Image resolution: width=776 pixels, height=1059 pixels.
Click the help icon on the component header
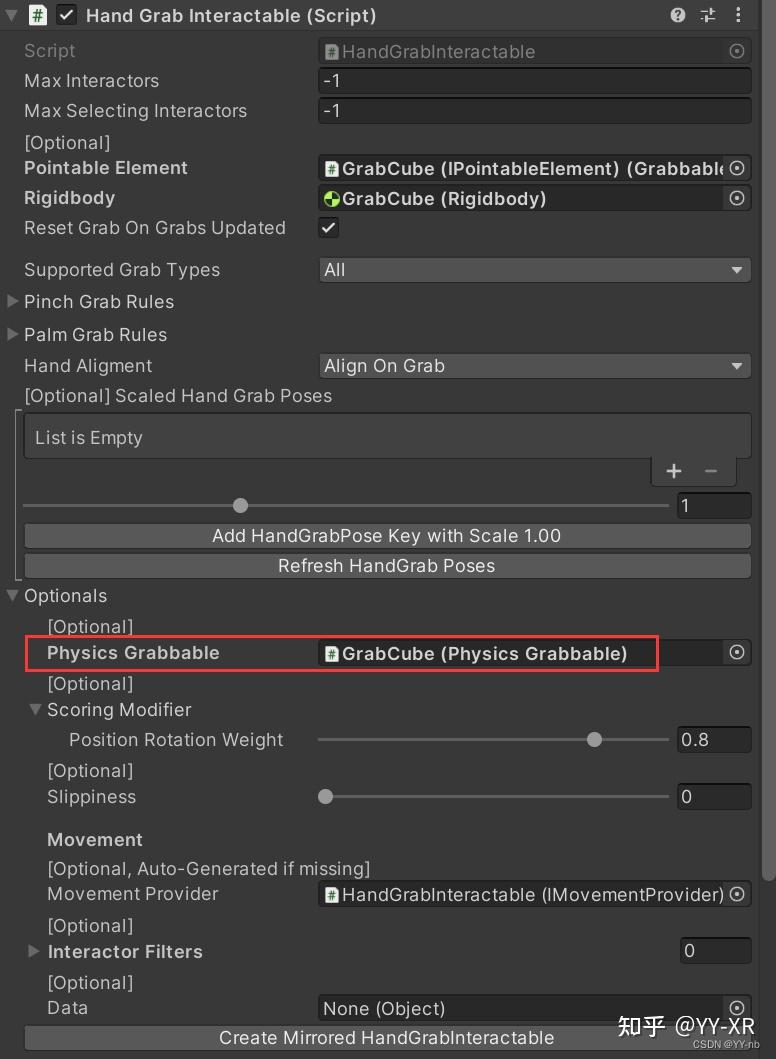click(679, 16)
